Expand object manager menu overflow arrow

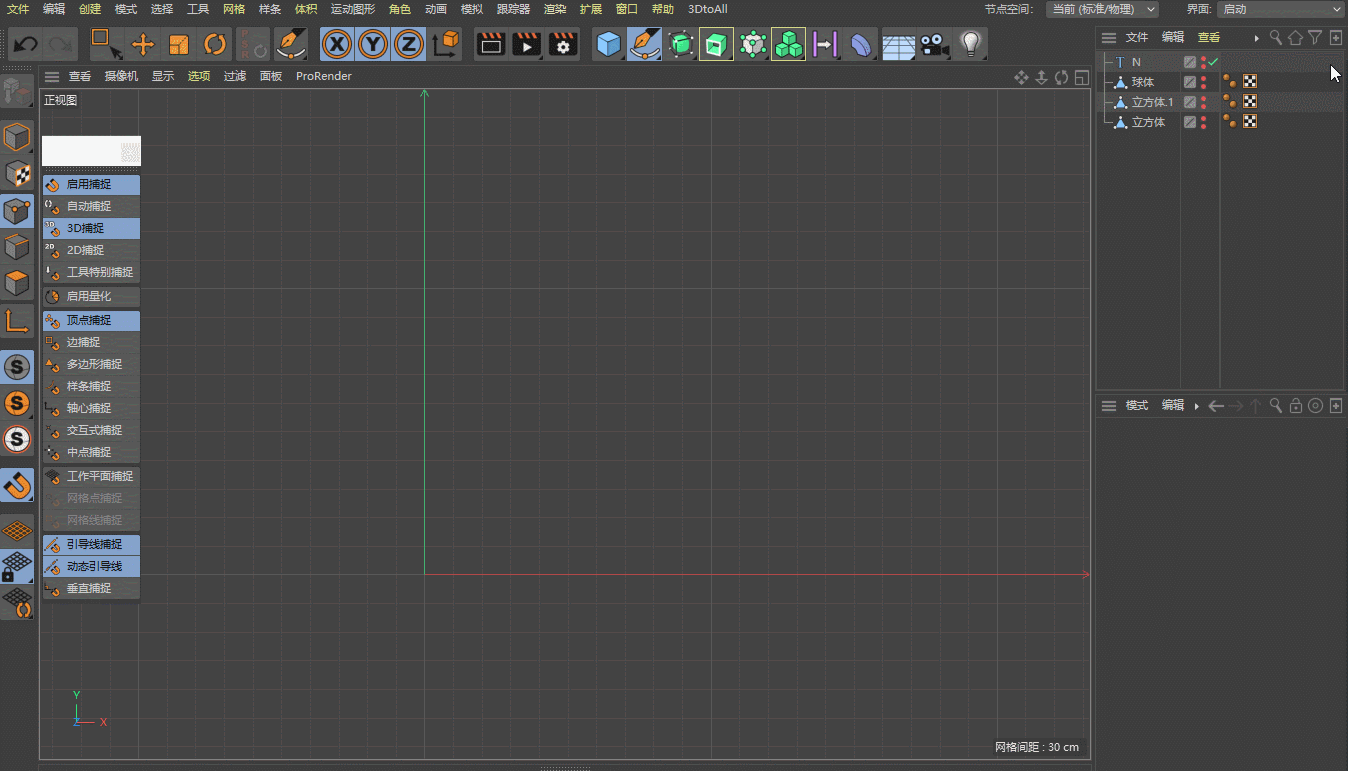point(1256,37)
